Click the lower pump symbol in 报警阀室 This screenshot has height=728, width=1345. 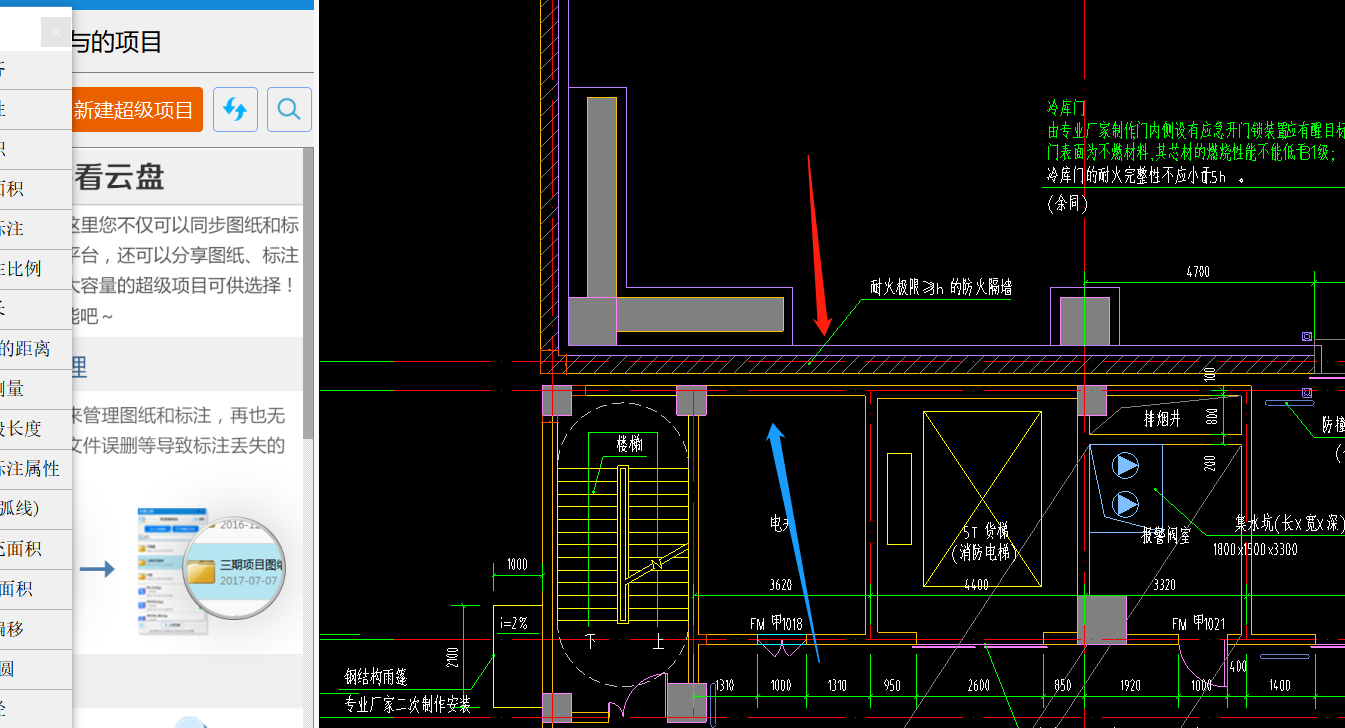[x=1127, y=503]
